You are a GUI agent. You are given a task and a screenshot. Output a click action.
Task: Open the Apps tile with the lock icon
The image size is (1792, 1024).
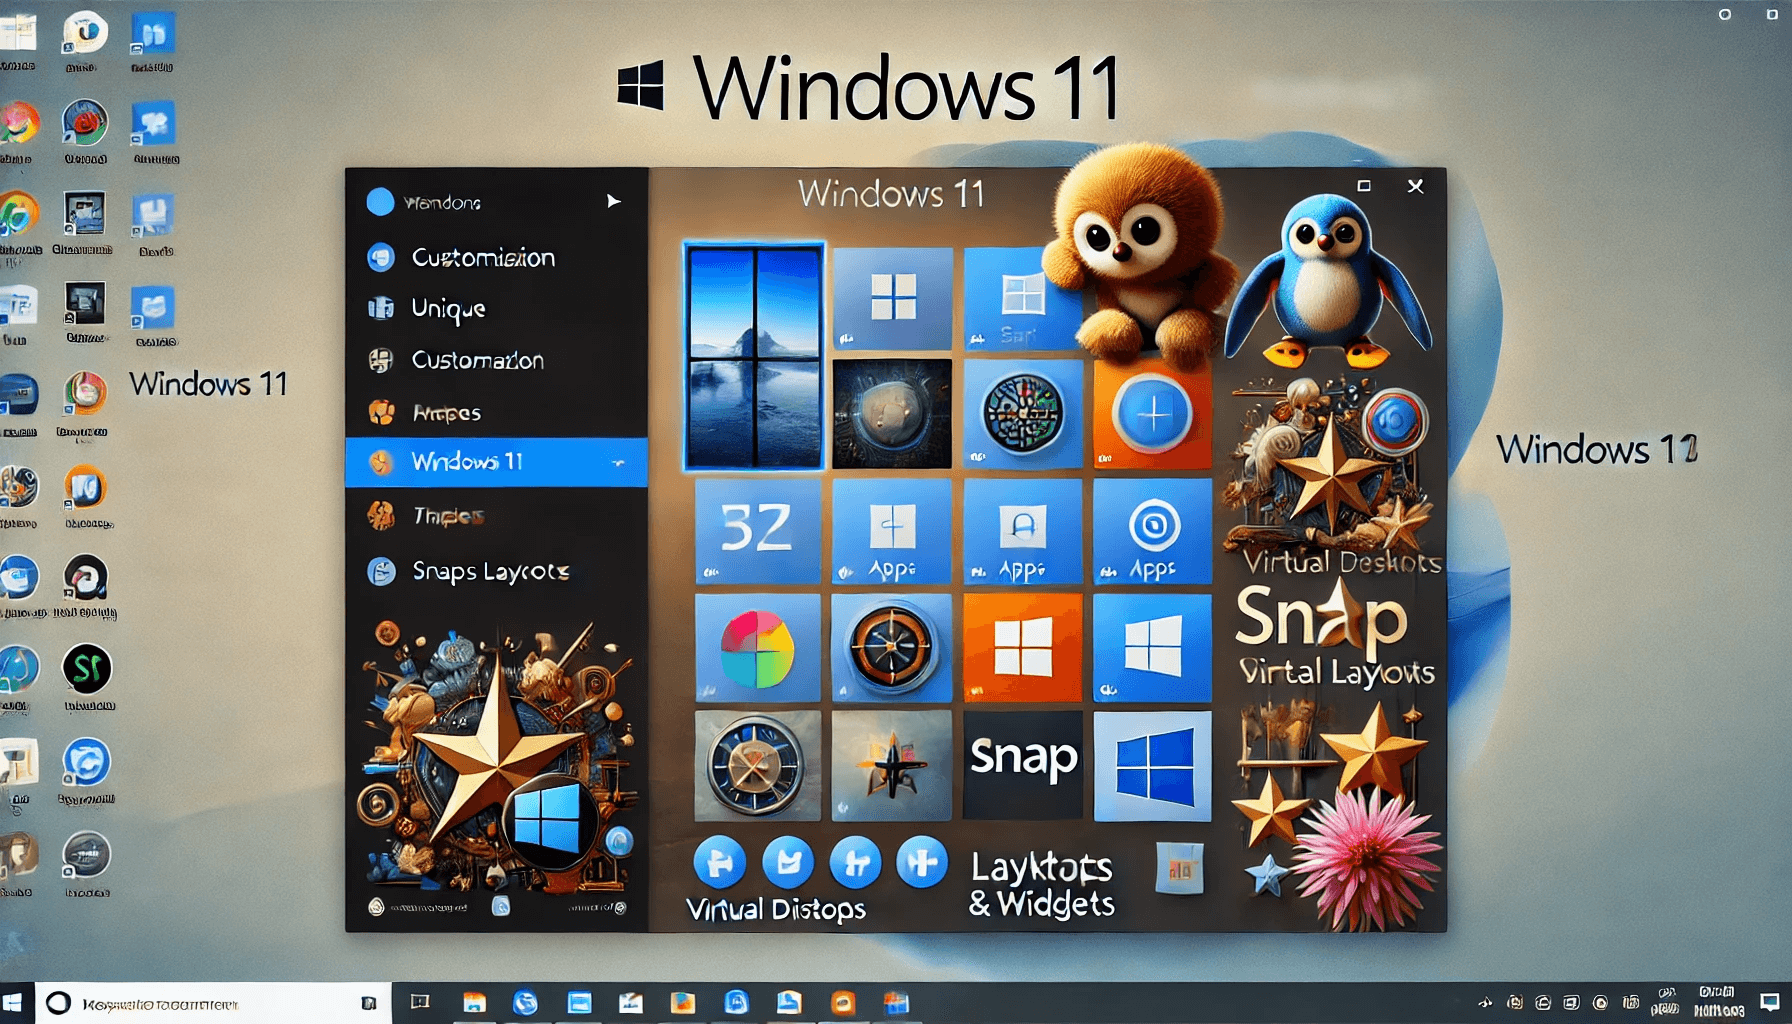click(x=1022, y=531)
